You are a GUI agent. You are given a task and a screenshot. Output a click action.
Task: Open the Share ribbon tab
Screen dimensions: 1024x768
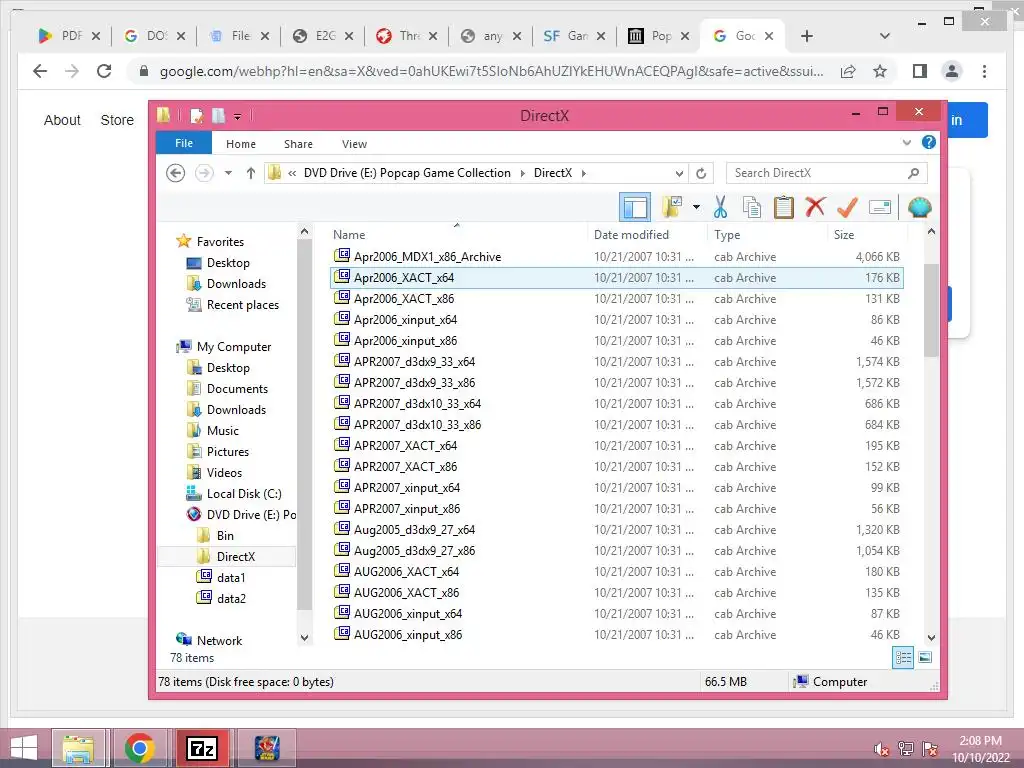pos(298,144)
